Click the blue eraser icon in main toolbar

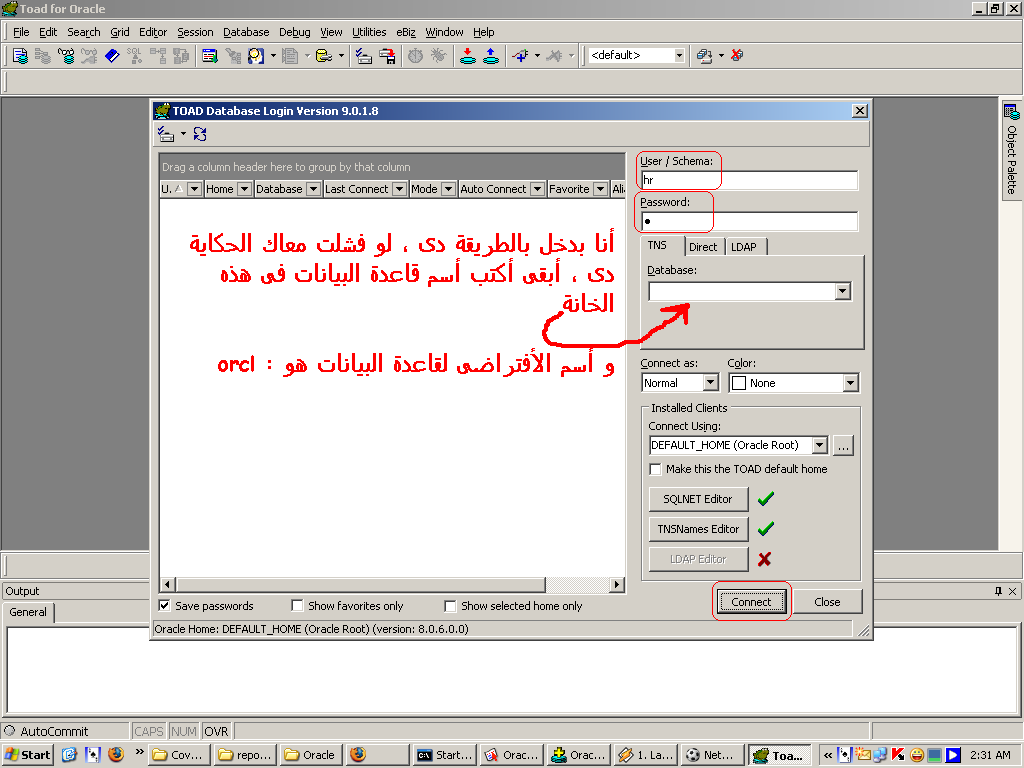click(112, 56)
